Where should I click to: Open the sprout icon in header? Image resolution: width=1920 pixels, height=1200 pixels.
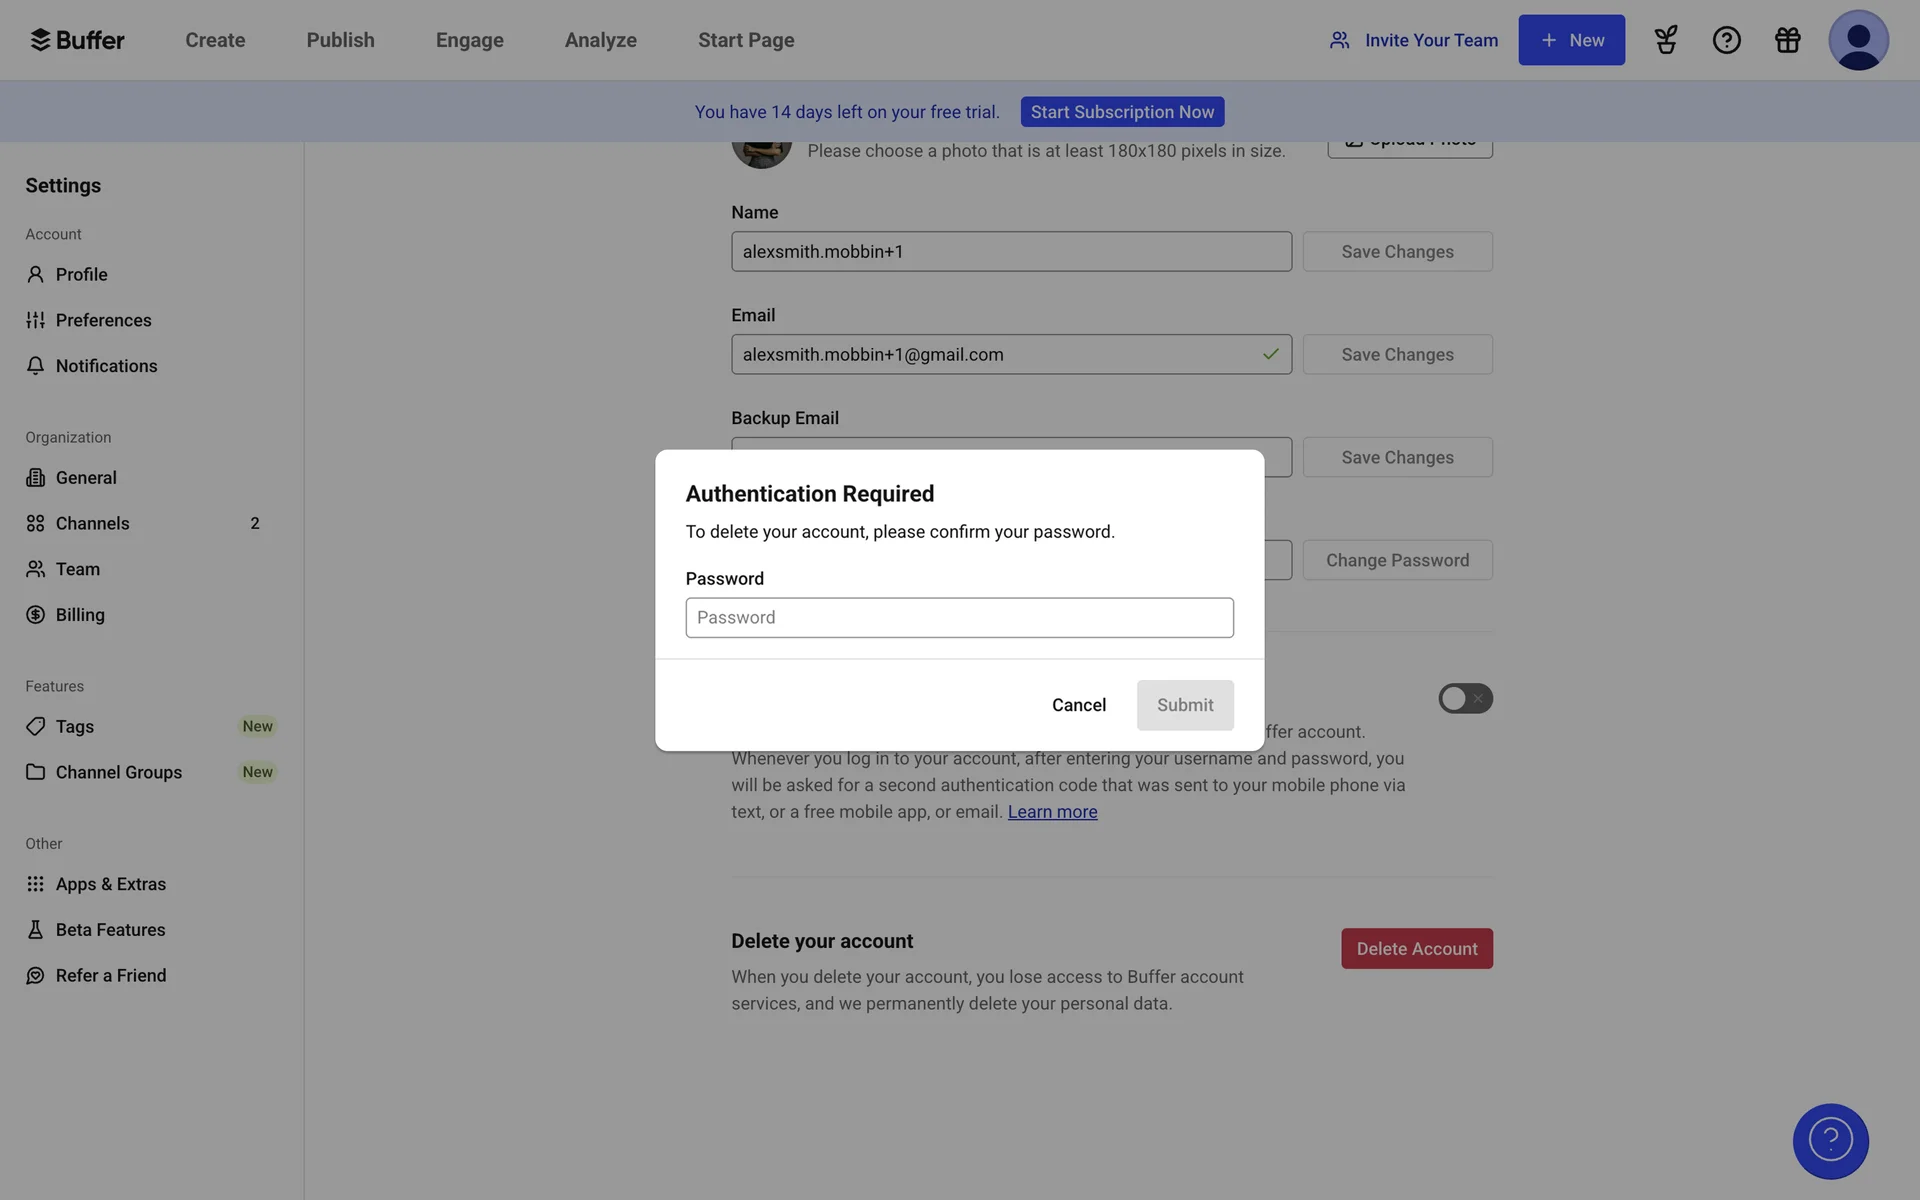(1665, 40)
